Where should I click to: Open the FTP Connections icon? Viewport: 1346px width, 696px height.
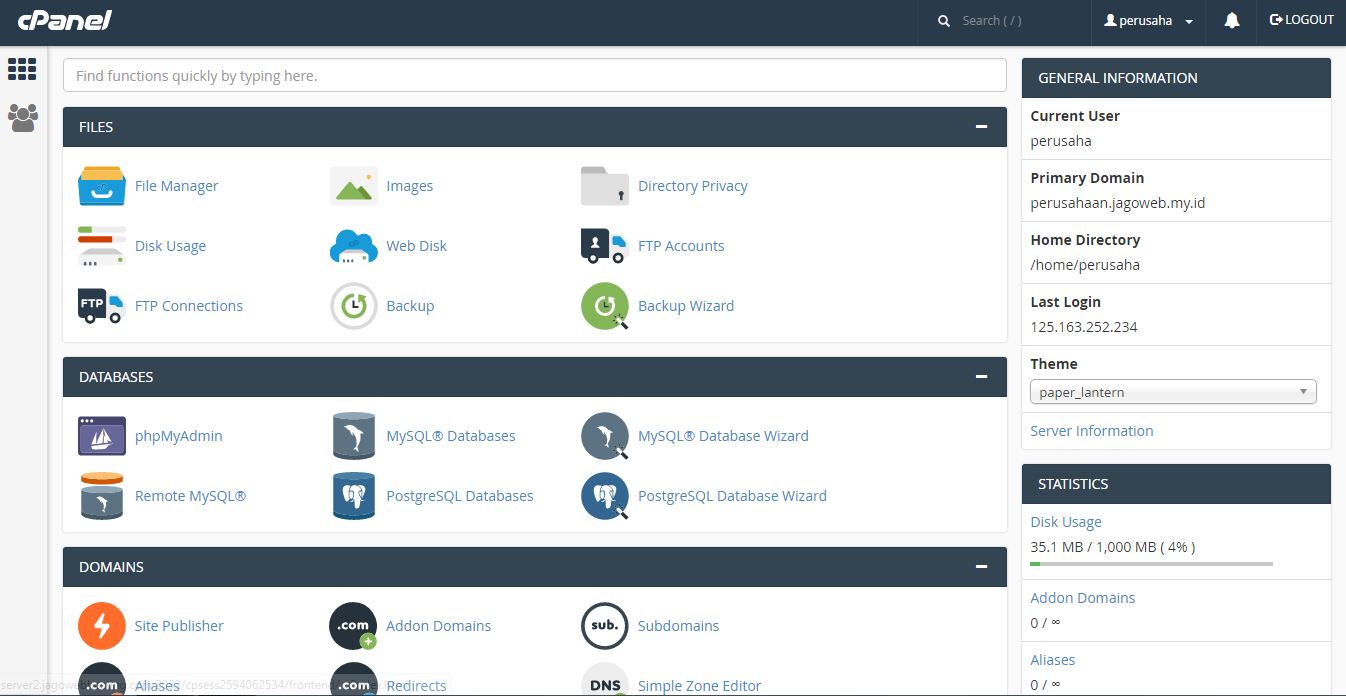102,306
